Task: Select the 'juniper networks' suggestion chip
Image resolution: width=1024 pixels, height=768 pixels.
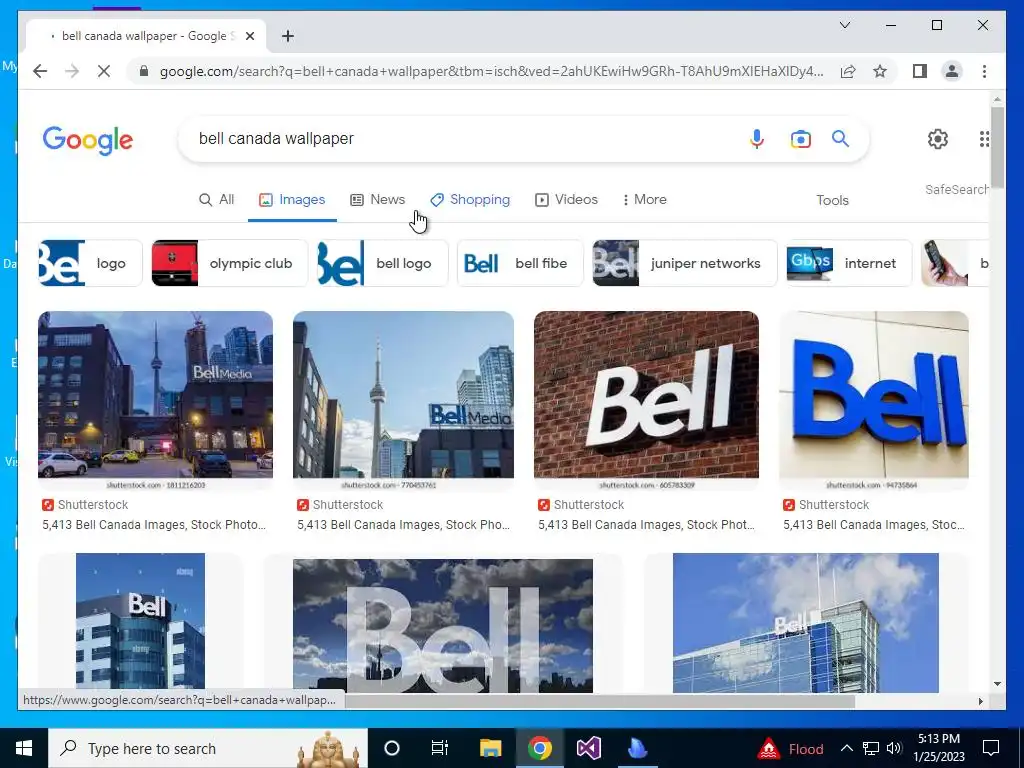Action: tap(685, 263)
